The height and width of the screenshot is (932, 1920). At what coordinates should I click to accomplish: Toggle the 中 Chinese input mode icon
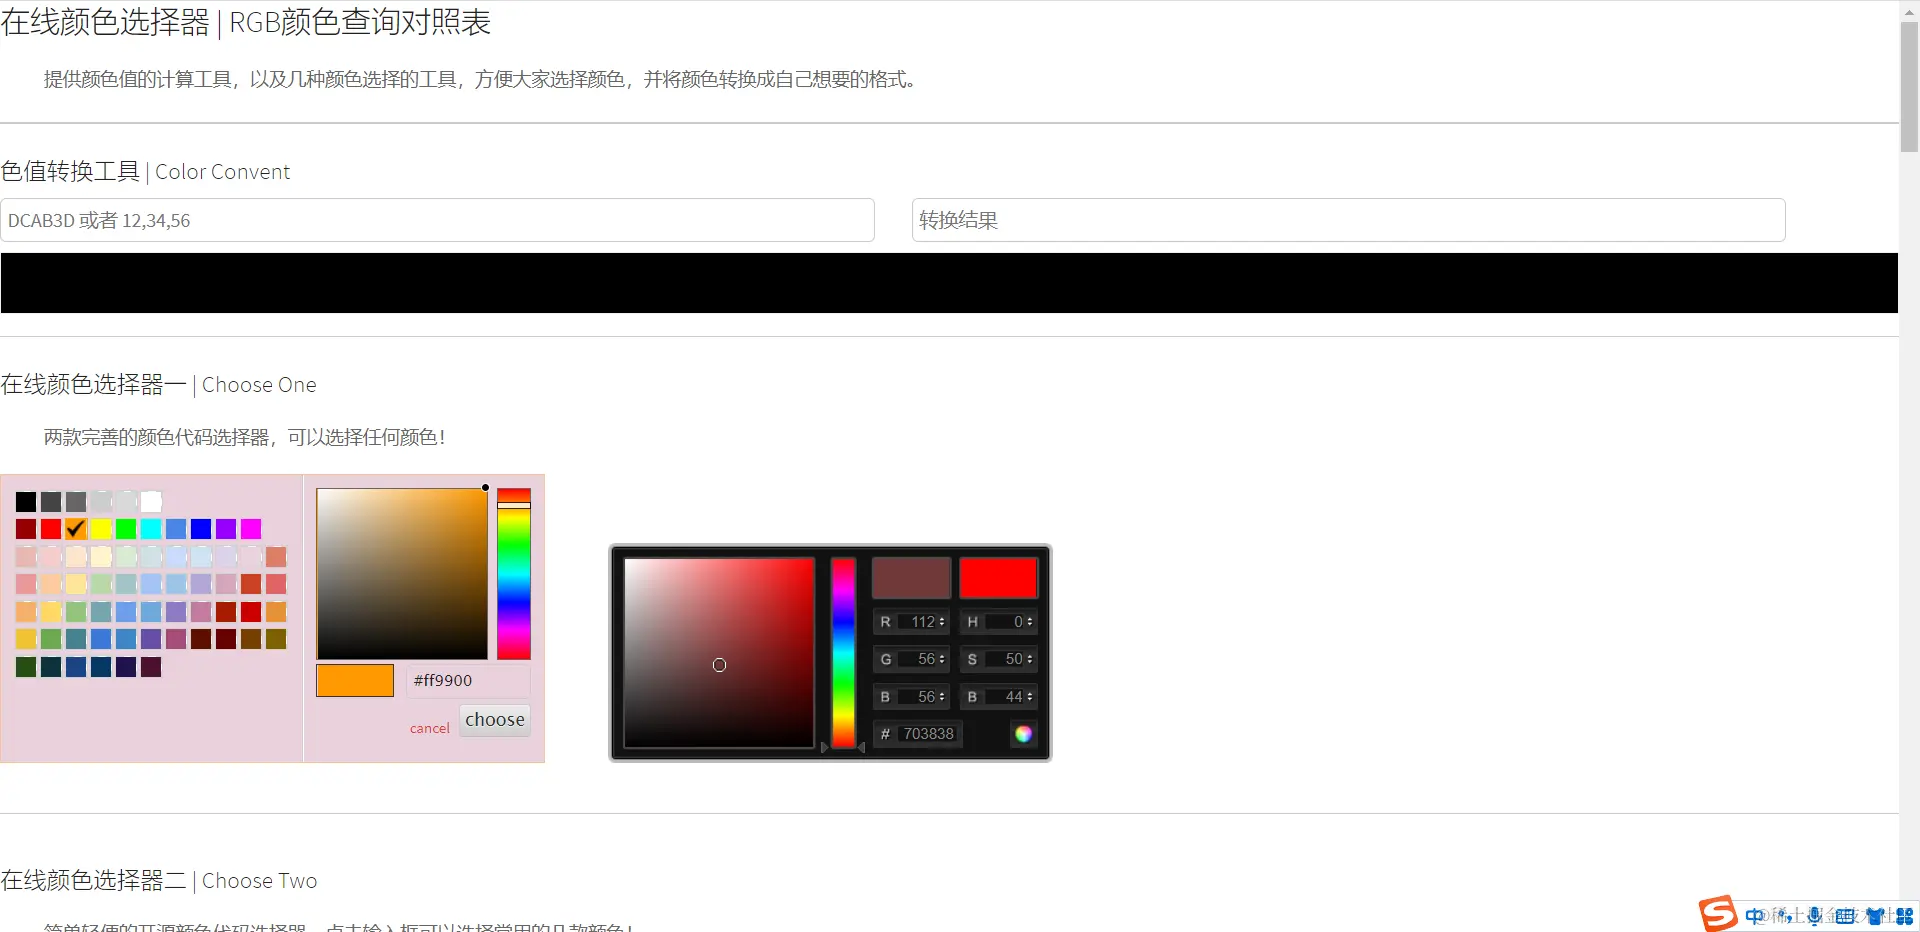coord(1755,916)
